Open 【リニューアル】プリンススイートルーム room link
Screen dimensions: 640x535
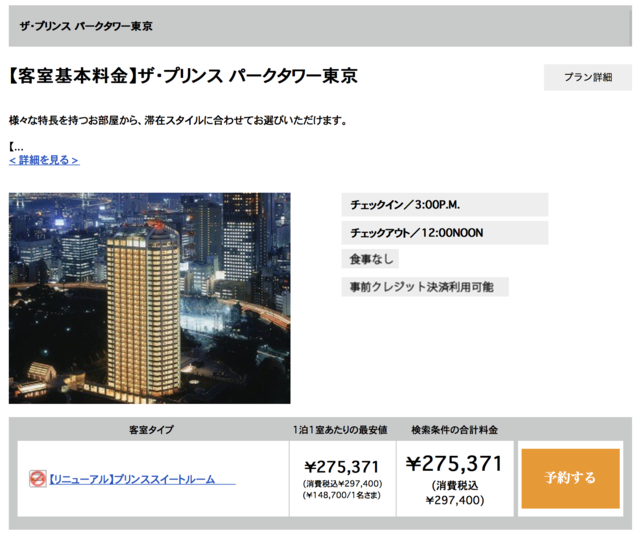click(142, 479)
